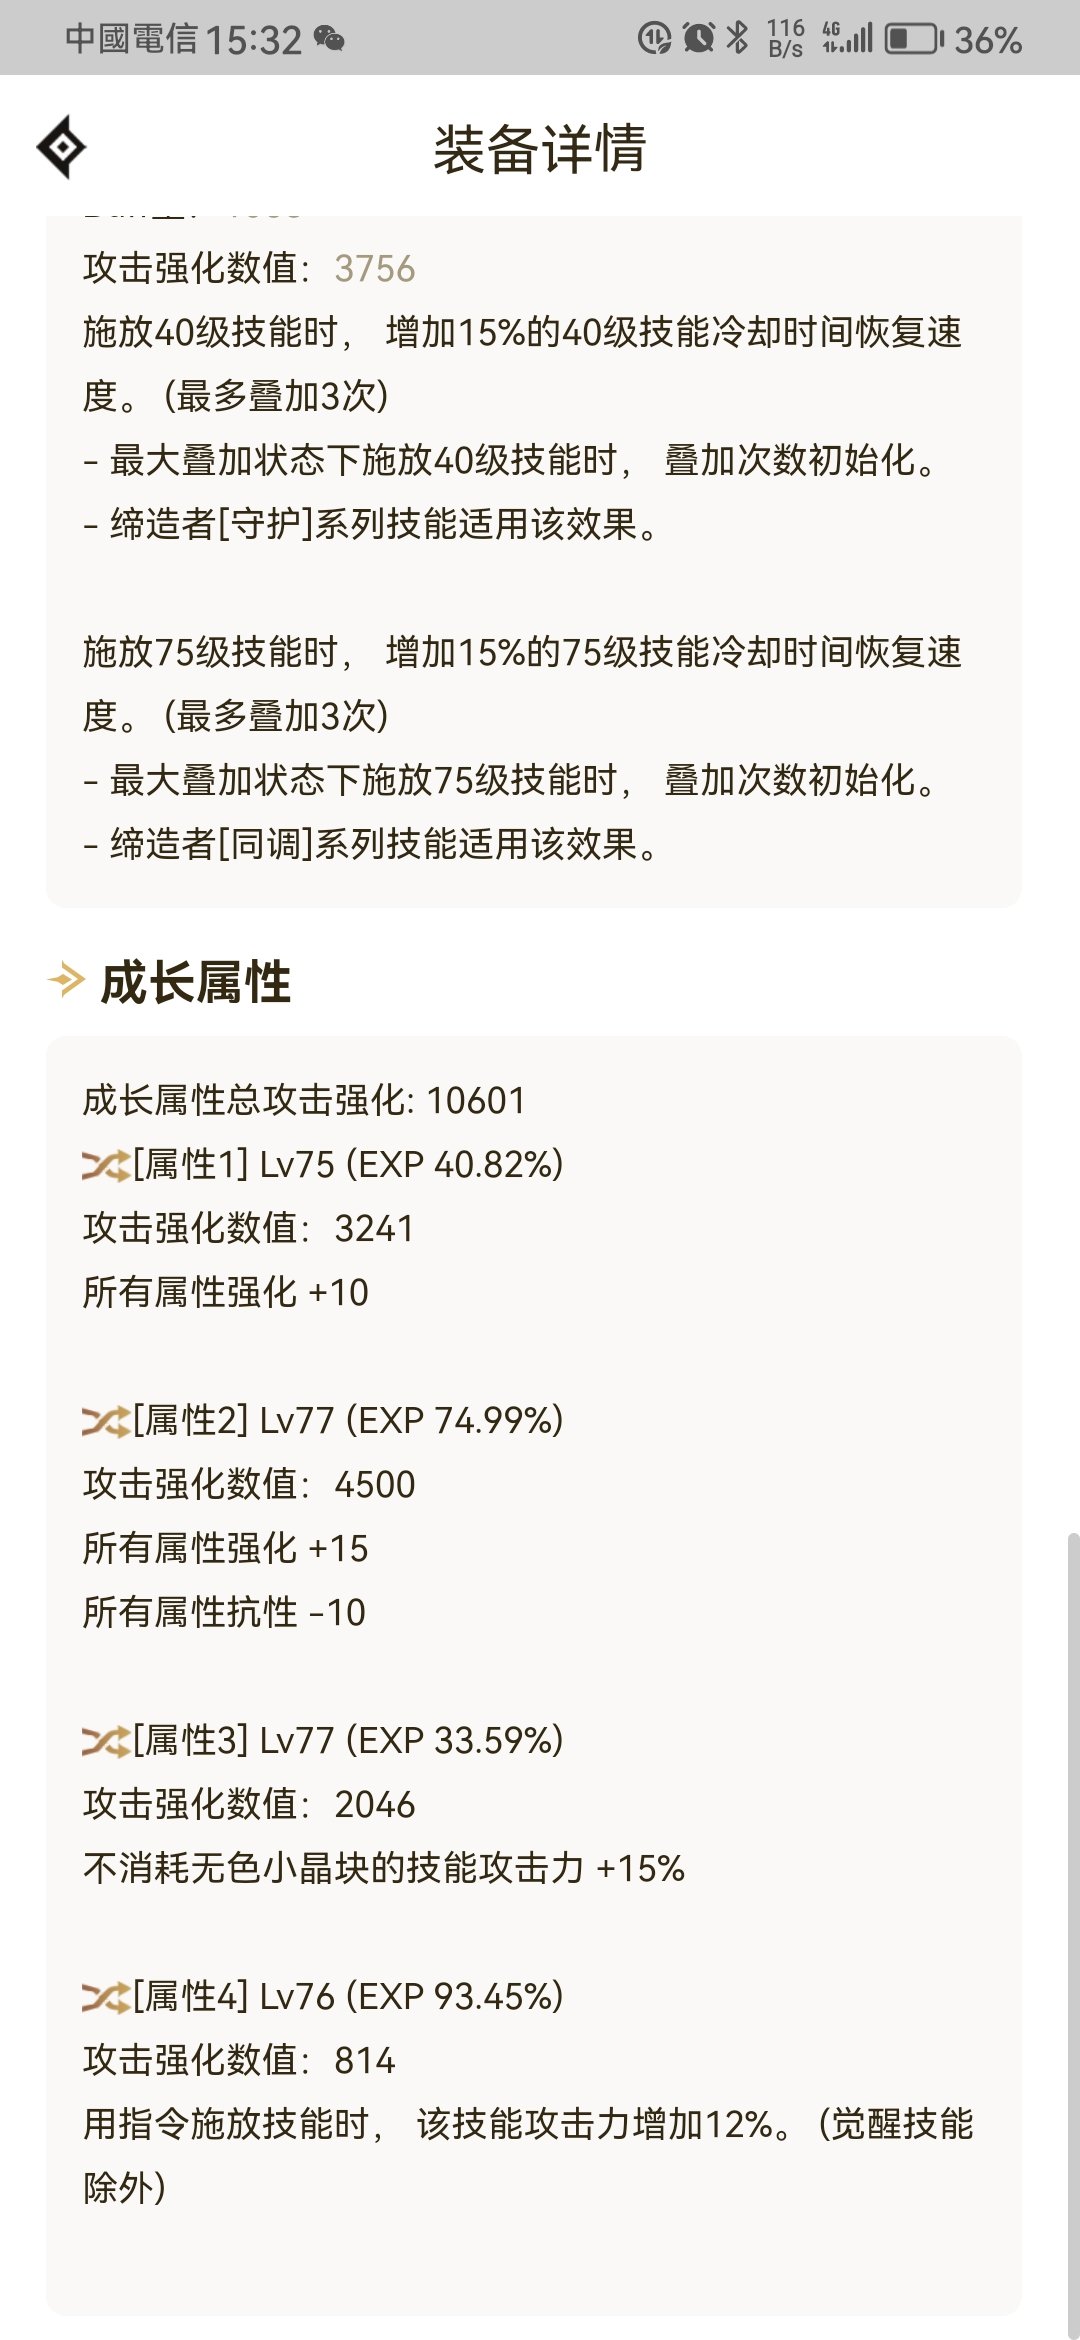Tap the shuffle icon beside 属性4
Image resolution: width=1080 pixels, height=2340 pixels.
pos(106,1997)
